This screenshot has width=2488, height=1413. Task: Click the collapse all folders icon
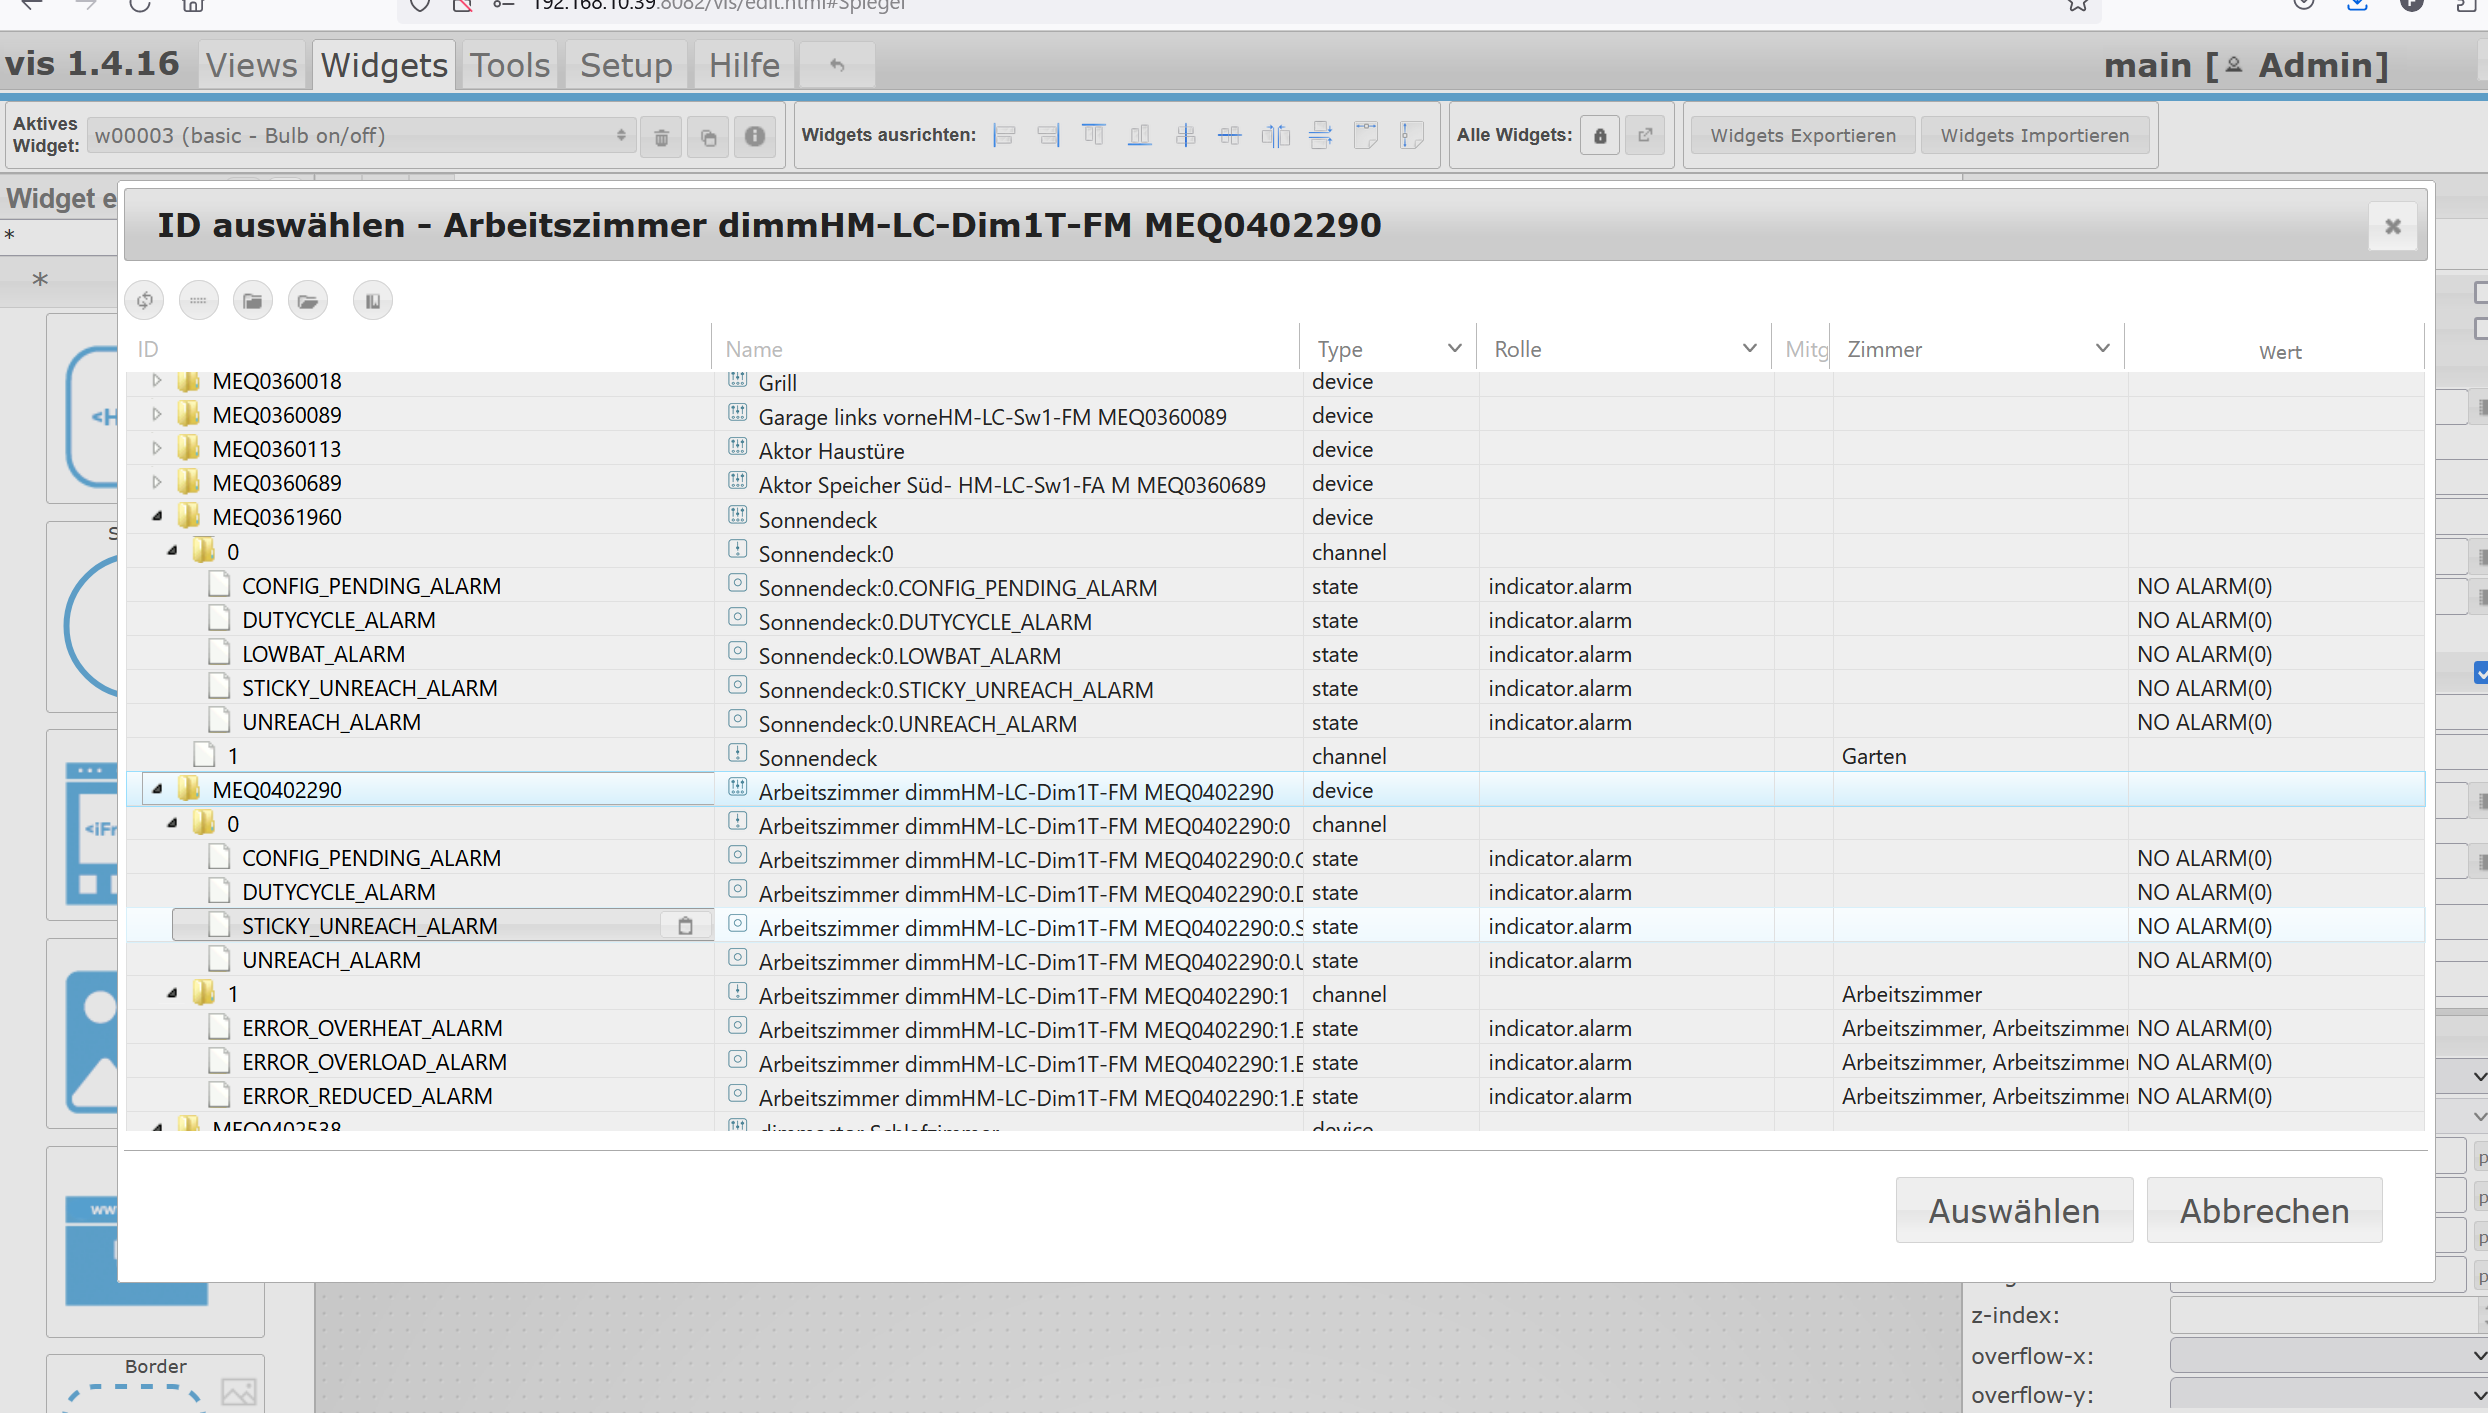[252, 300]
